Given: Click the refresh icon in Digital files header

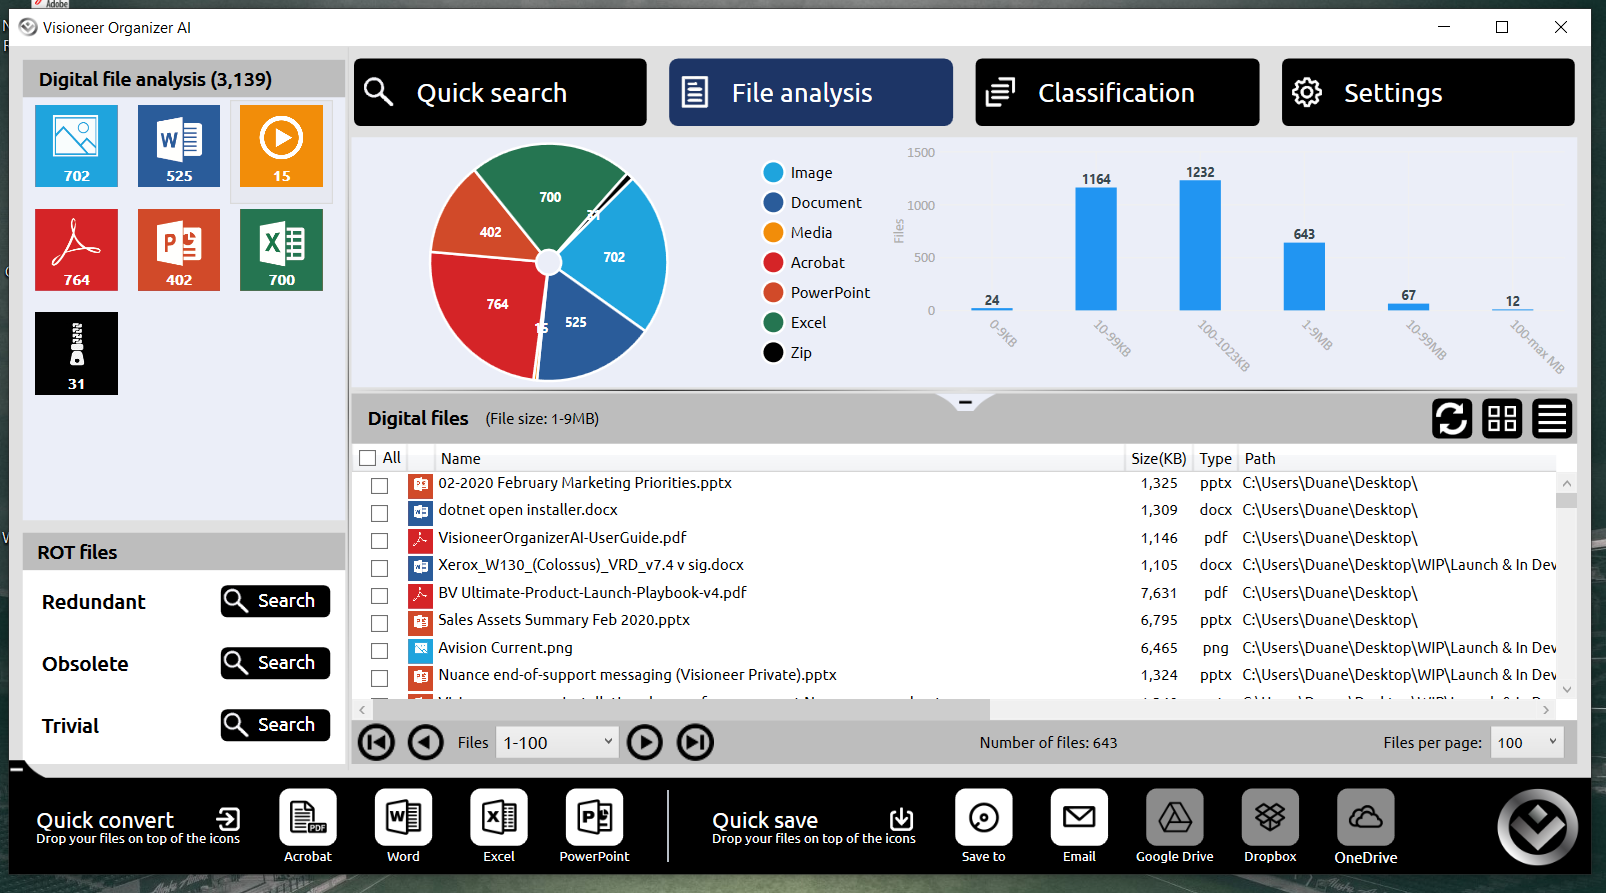Looking at the screenshot, I should (1451, 419).
